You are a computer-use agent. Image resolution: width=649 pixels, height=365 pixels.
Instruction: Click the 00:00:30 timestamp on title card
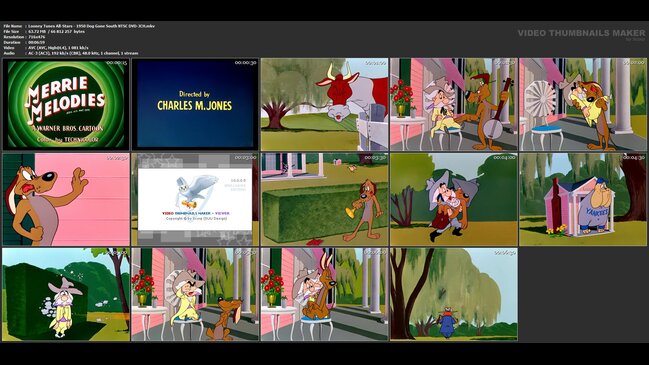(x=246, y=62)
